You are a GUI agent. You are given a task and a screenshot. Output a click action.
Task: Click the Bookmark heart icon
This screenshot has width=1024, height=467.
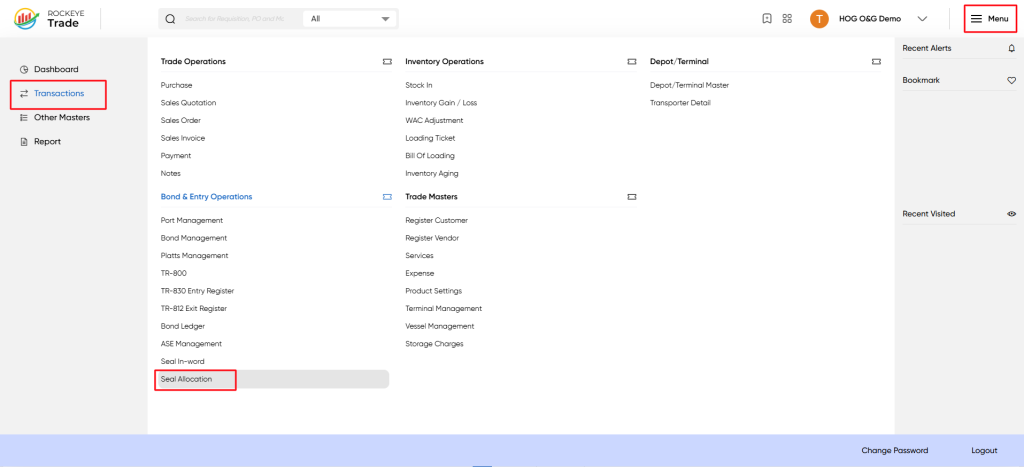click(1012, 80)
